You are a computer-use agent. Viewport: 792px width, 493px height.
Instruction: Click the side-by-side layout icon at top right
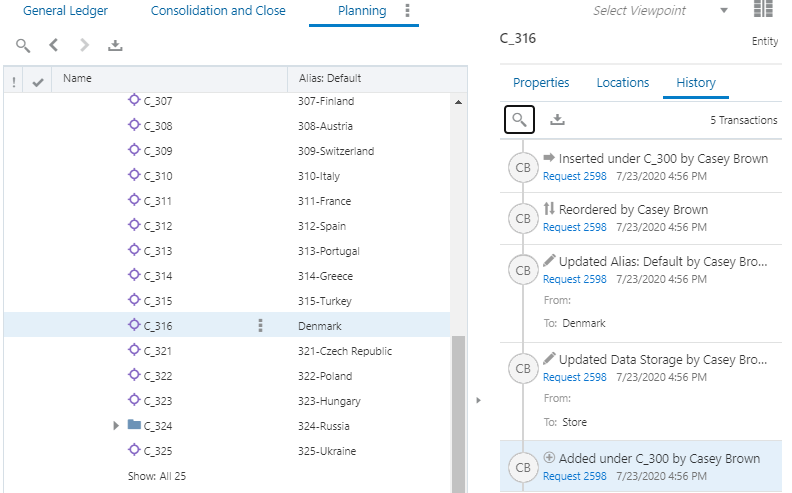764,11
